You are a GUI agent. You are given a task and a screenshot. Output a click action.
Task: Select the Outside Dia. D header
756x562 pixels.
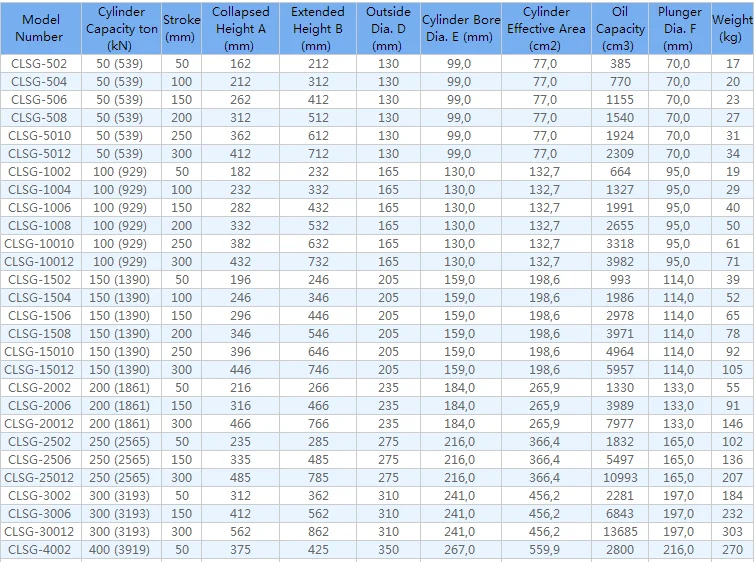(x=387, y=28)
